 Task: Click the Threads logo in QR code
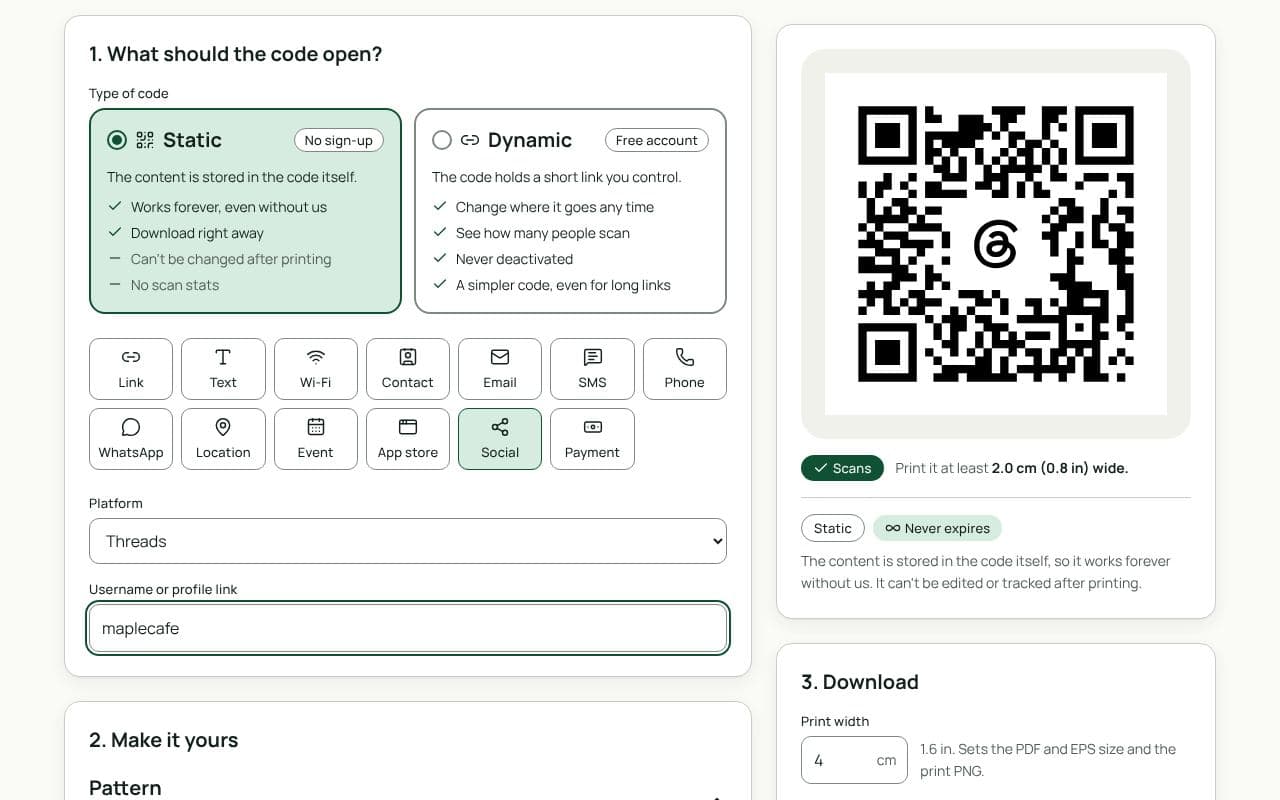coord(995,245)
